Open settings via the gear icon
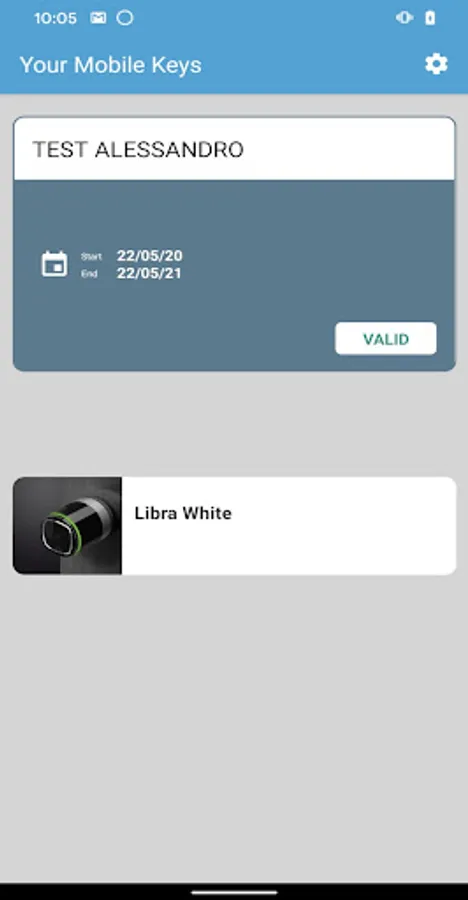Viewport: 468px width, 900px height. click(x=436, y=64)
